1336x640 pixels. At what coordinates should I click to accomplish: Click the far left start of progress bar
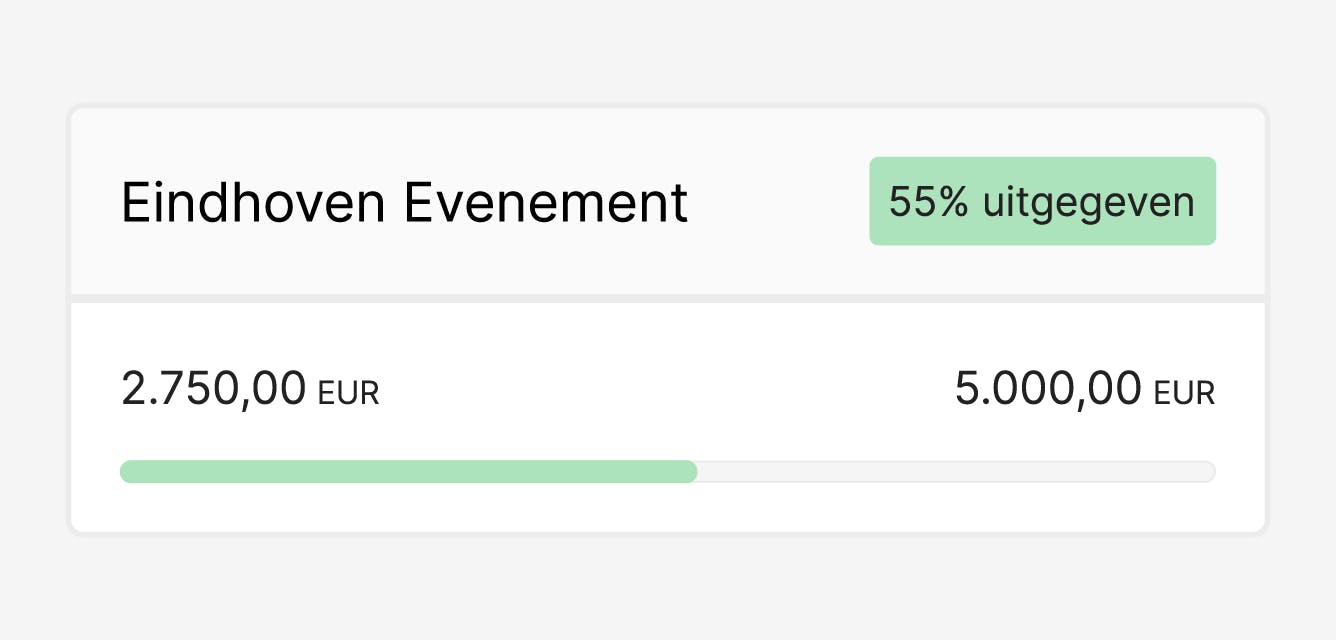pyautogui.click(x=127, y=472)
